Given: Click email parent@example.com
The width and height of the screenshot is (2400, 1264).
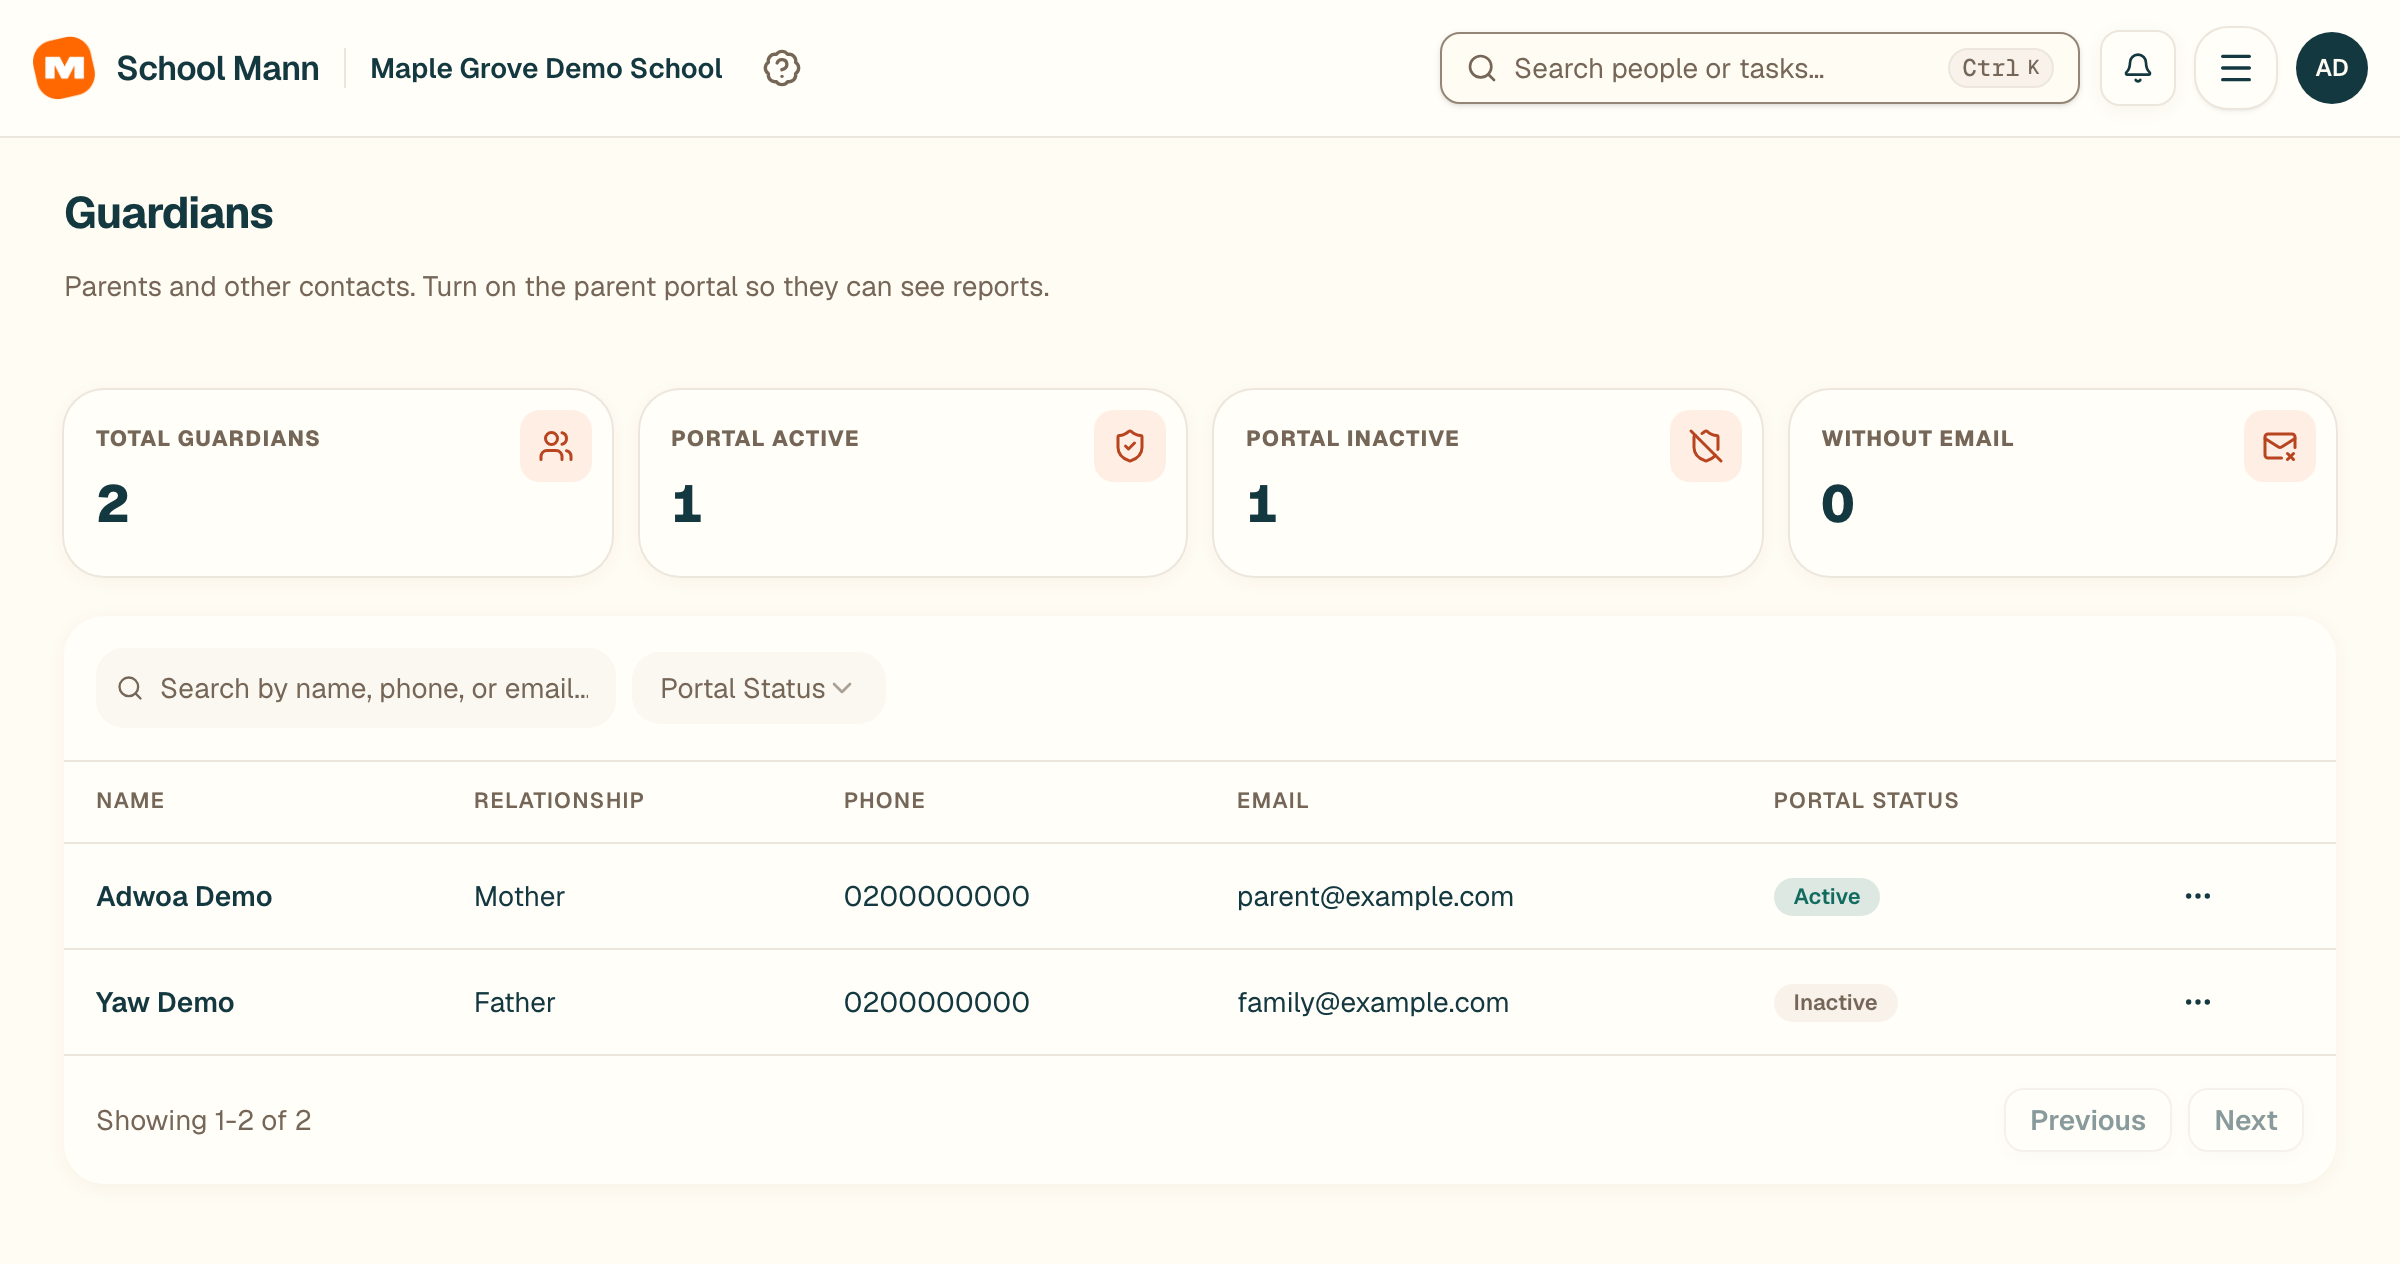Looking at the screenshot, I should [x=1375, y=896].
